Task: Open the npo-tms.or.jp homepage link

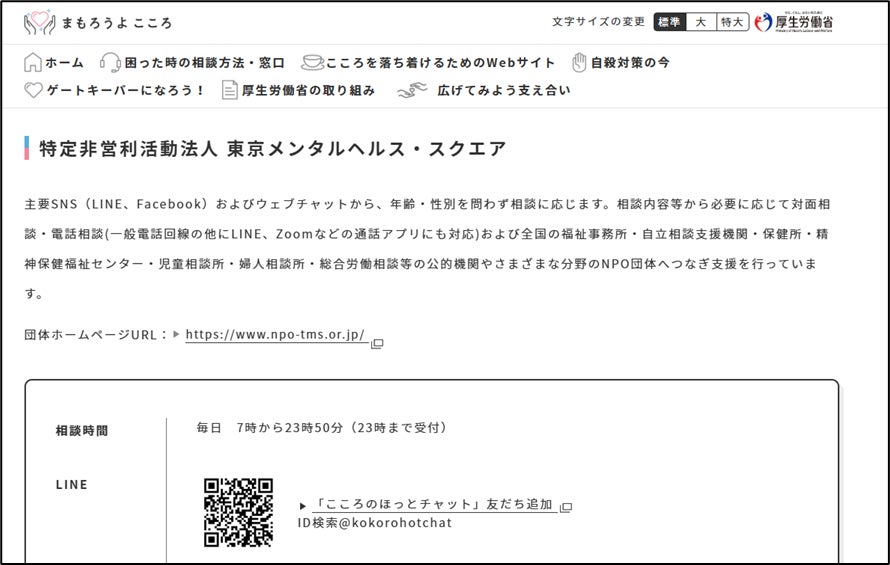Action: pos(275,335)
